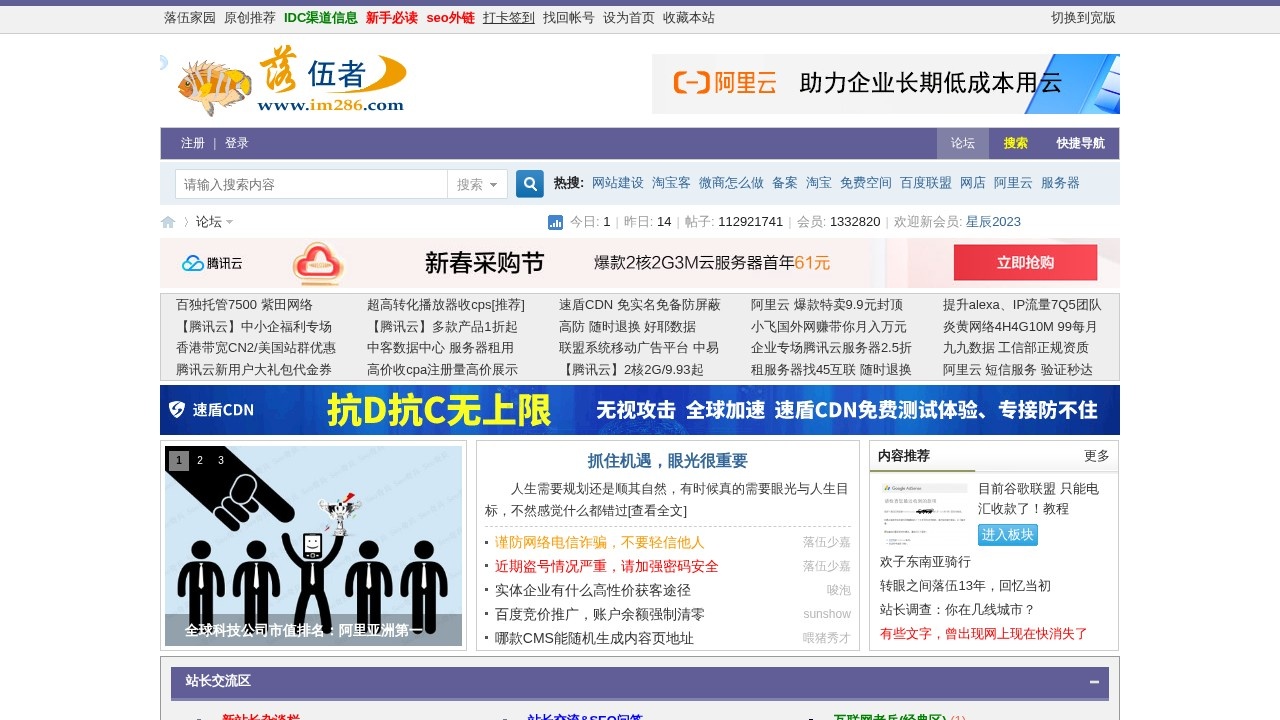Click the 腾讯云 cloud logo in the banner
Viewport: 1280px width, 720px height.
(211, 262)
